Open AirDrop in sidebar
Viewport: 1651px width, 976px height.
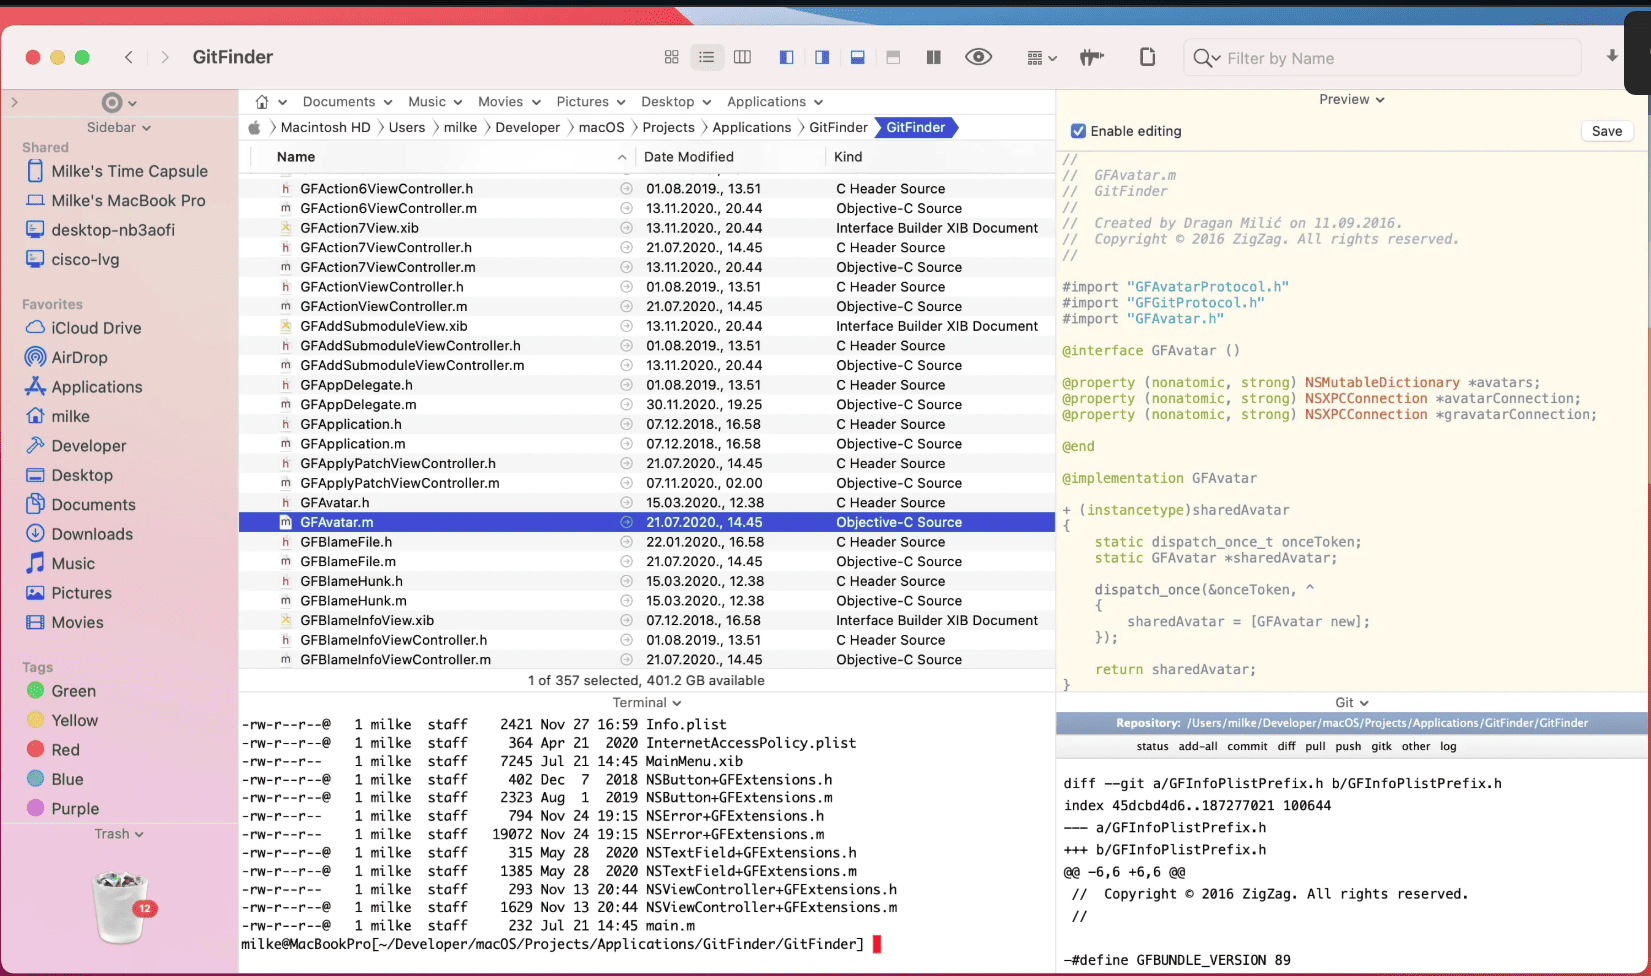pos(66,357)
